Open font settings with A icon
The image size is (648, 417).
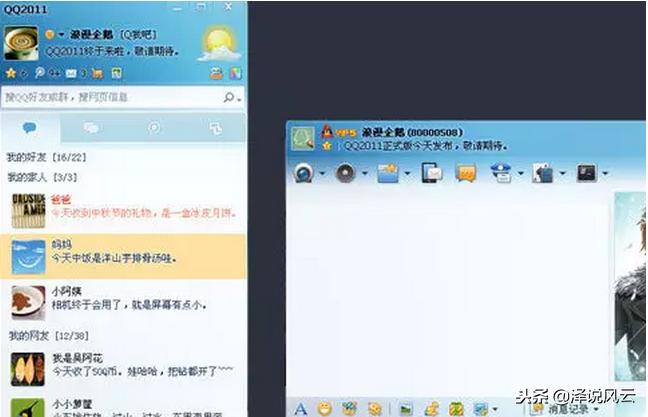point(301,409)
